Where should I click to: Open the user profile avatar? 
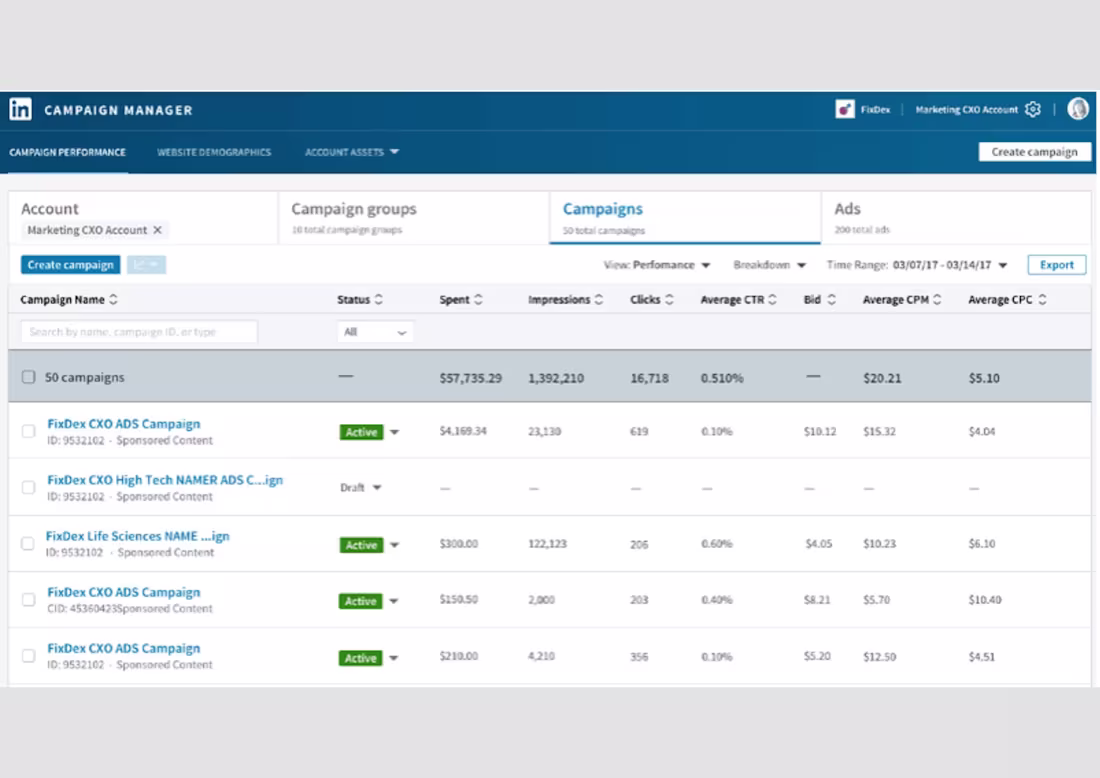[x=1078, y=109]
